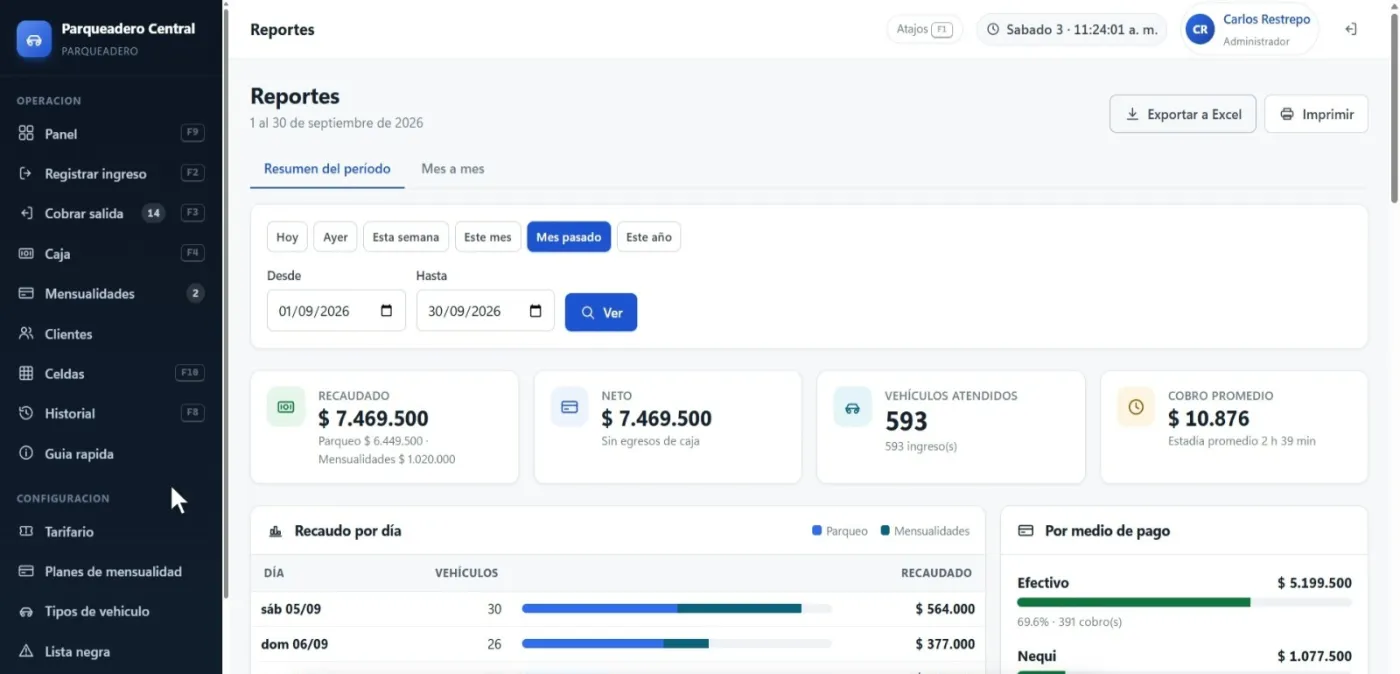Open Panel from the sidebar
The width and height of the screenshot is (1400, 674).
(x=111, y=133)
